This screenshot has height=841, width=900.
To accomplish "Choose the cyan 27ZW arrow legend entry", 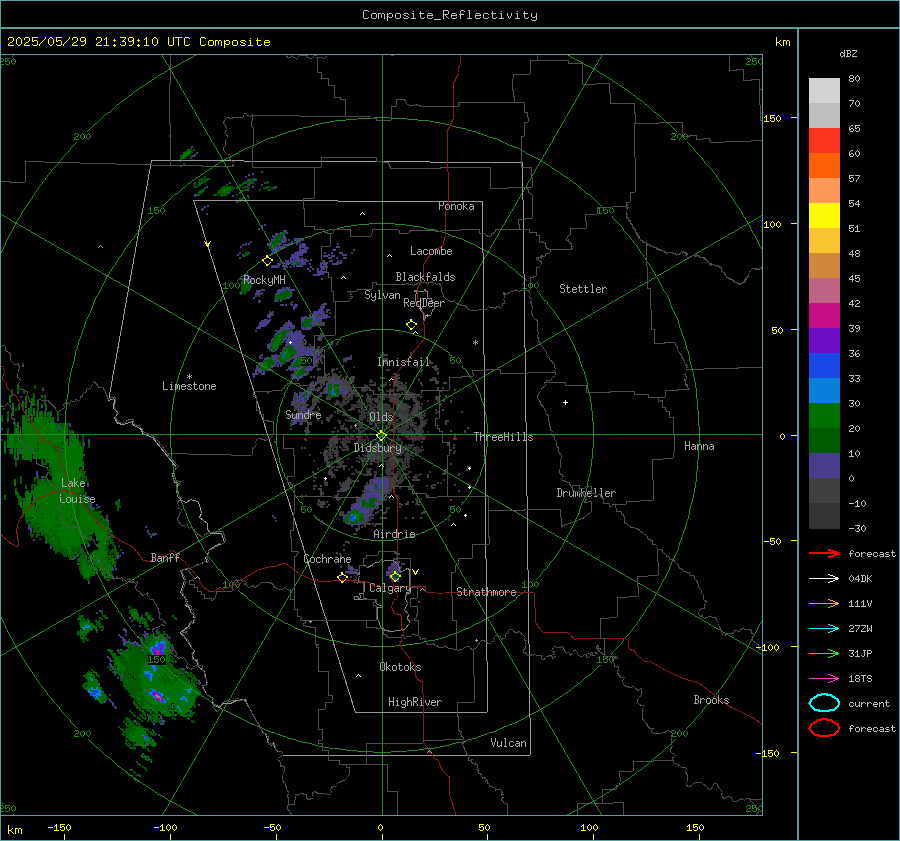I will pyautogui.click(x=824, y=629).
